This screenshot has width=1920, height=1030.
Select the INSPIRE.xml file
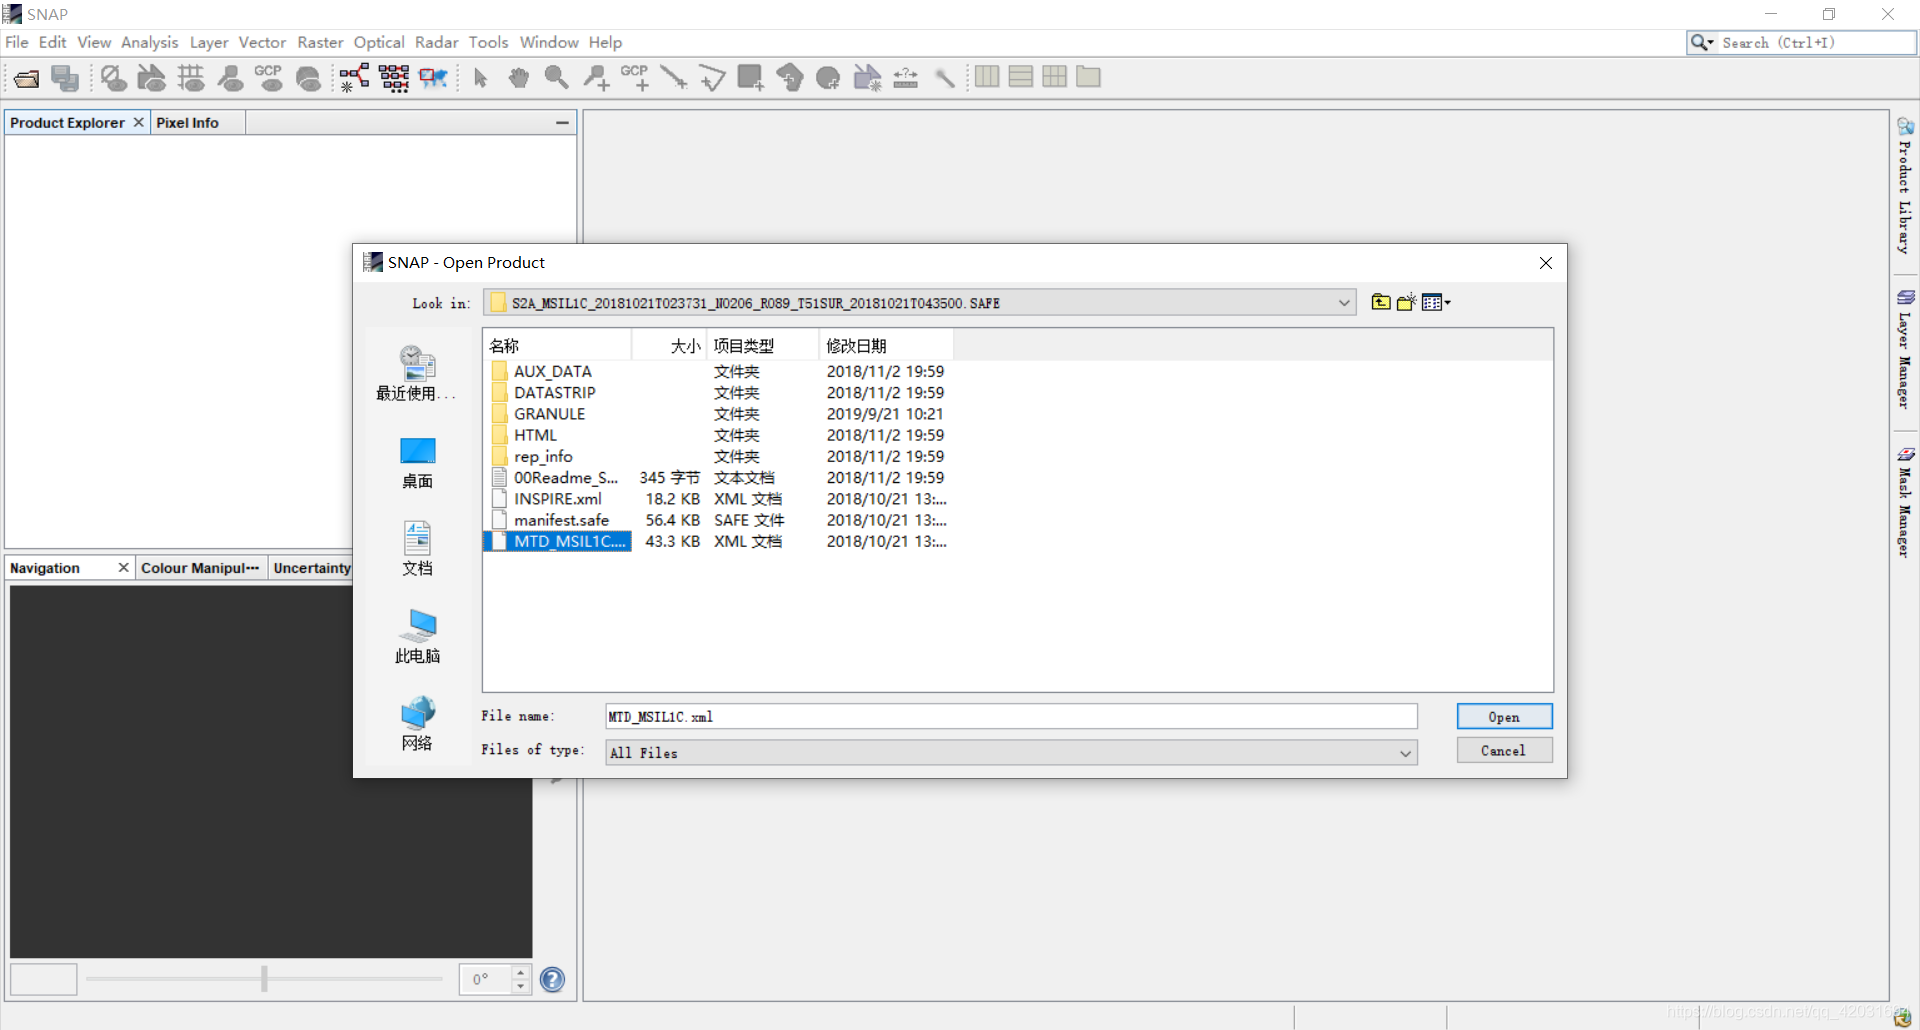(x=557, y=499)
